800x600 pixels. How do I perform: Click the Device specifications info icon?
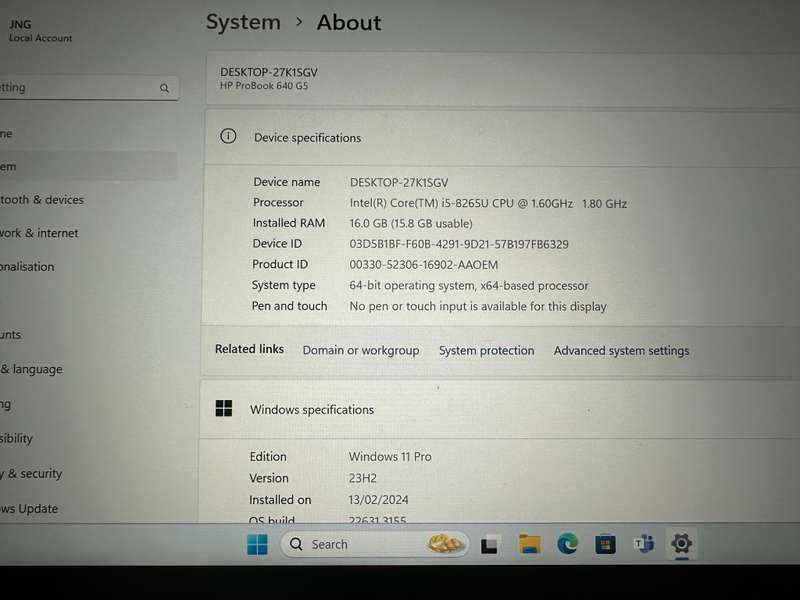pos(228,136)
